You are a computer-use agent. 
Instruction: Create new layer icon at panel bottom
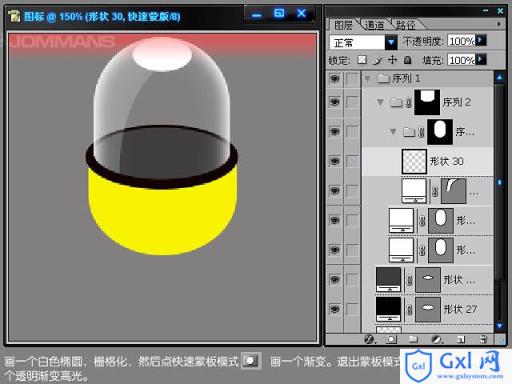[x=461, y=339]
